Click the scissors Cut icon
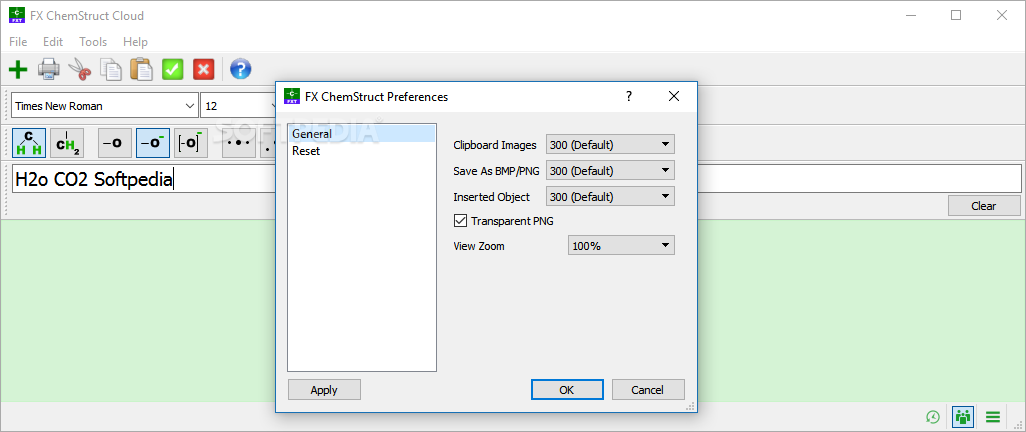 80,69
